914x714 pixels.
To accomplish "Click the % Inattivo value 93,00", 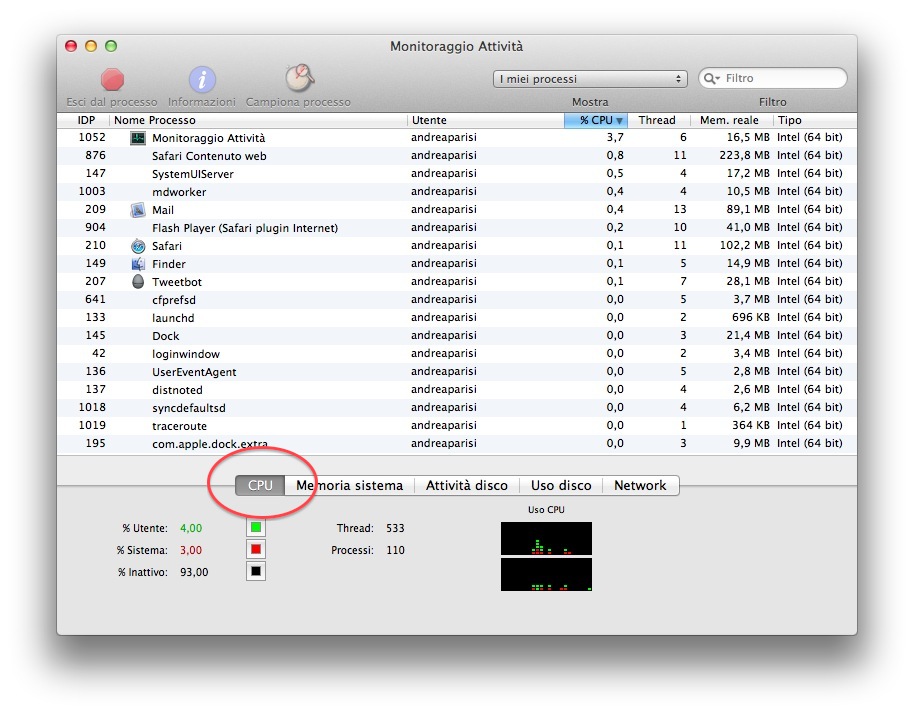I will point(194,572).
